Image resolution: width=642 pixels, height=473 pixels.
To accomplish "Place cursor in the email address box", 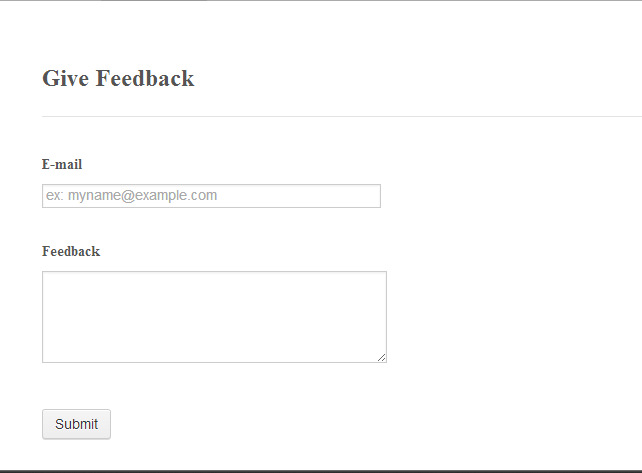I will 211,196.
